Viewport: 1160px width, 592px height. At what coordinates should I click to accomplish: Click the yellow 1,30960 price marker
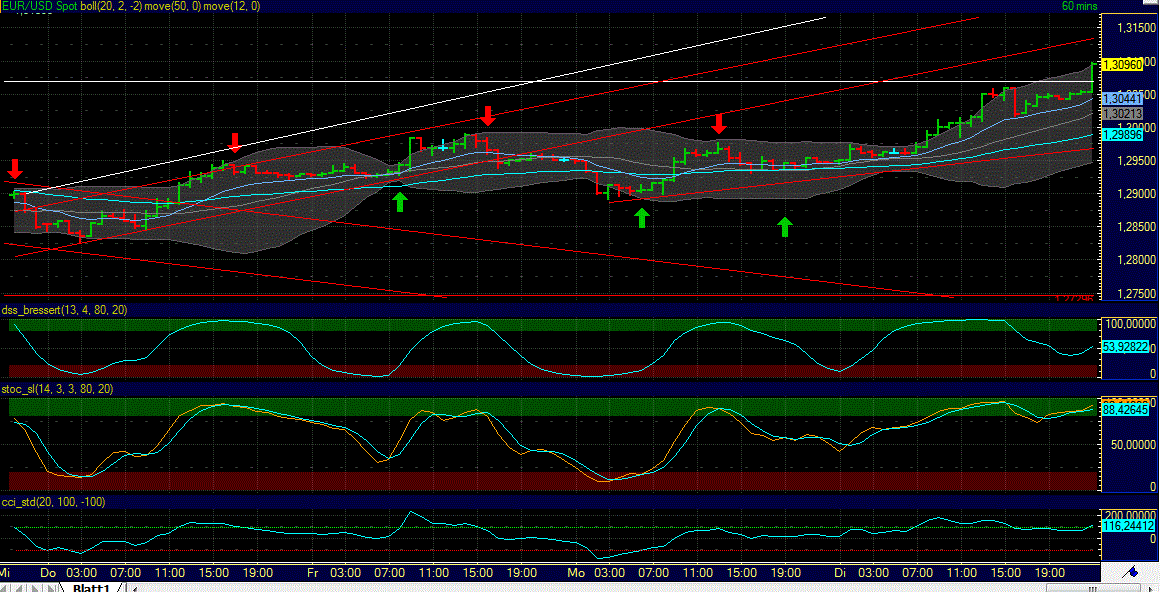click(1125, 63)
